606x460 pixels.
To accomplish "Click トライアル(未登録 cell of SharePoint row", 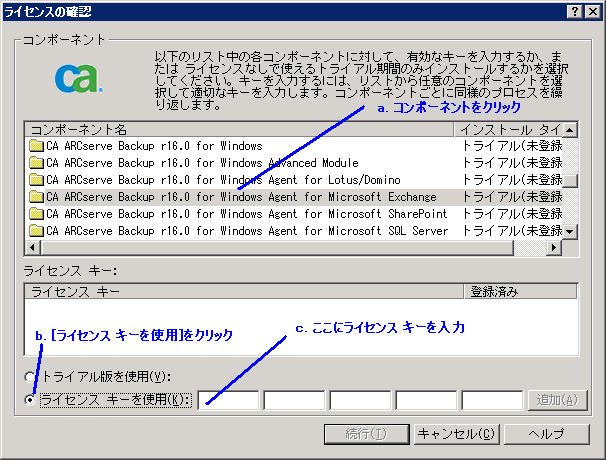I will click(x=512, y=214).
